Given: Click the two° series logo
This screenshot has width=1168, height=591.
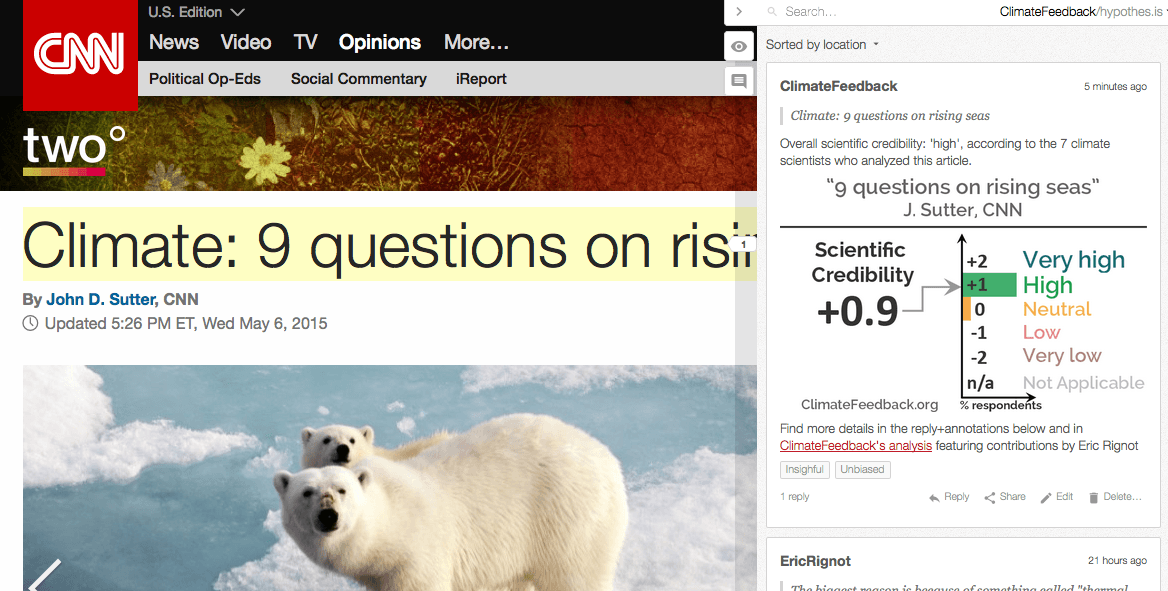Looking at the screenshot, I should click(x=74, y=150).
